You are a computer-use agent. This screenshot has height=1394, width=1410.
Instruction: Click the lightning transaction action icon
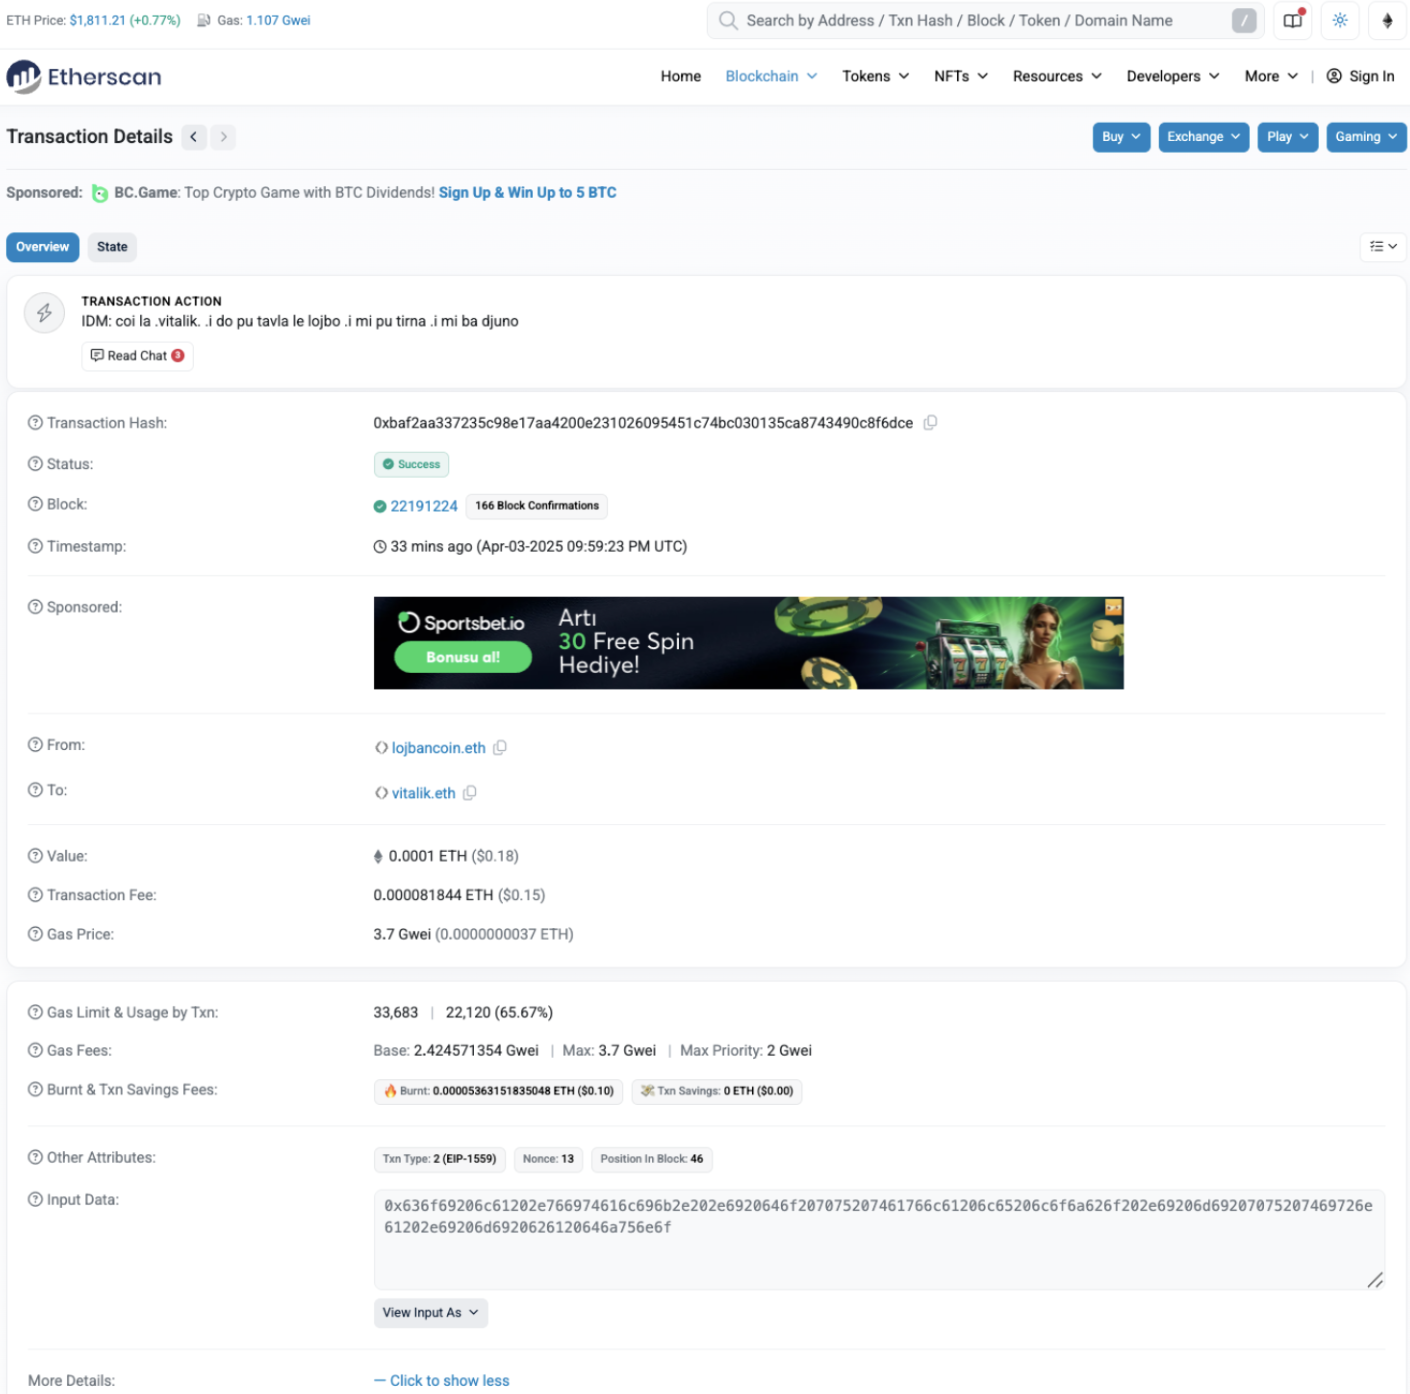(44, 313)
